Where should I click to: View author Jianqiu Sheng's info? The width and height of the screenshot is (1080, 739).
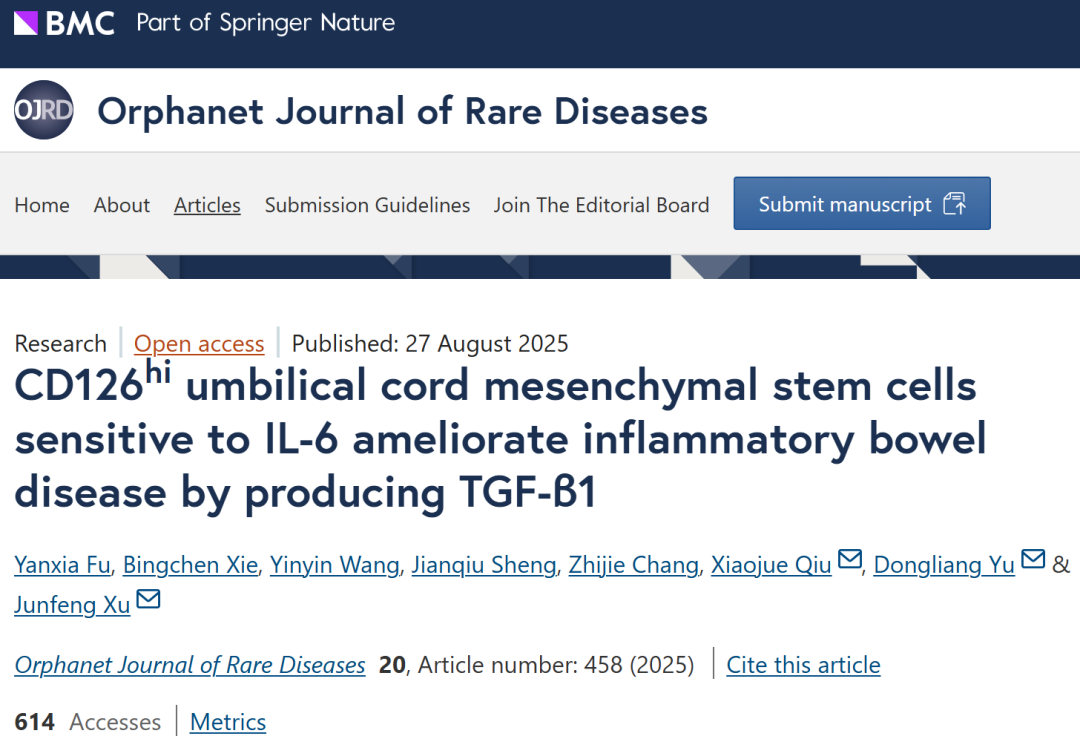484,565
